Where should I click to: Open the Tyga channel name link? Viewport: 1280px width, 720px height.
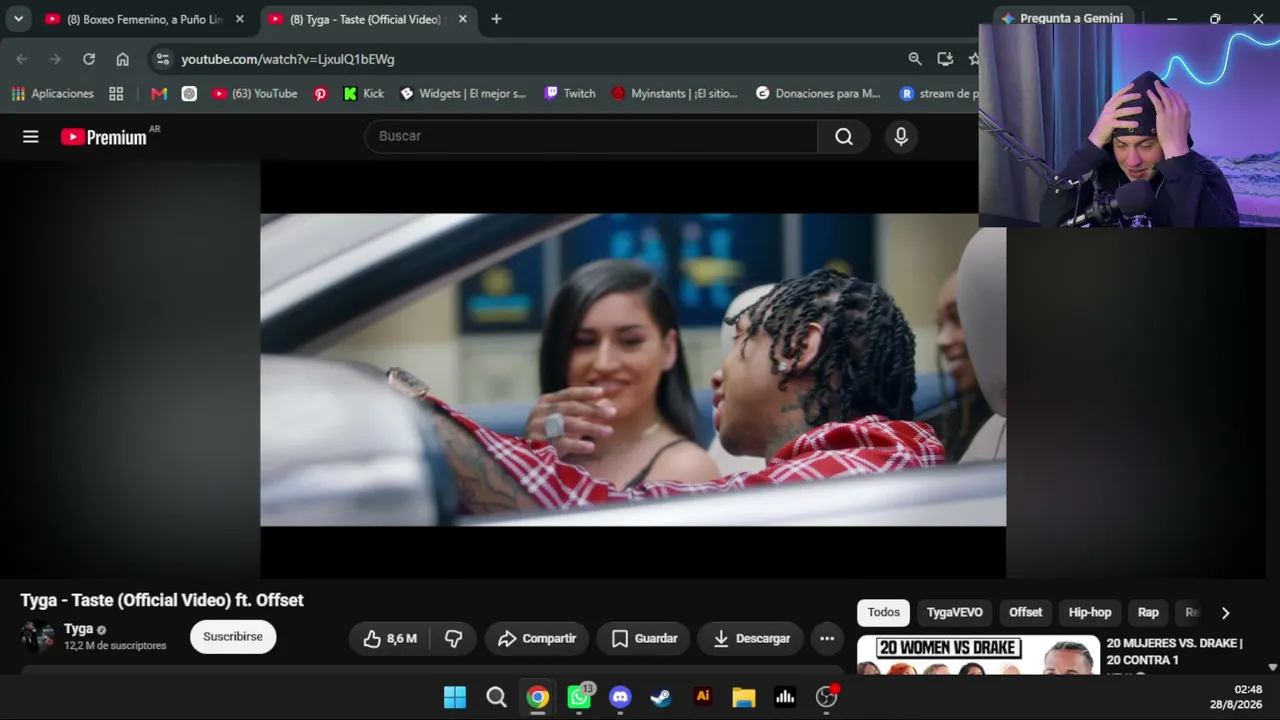pos(78,629)
